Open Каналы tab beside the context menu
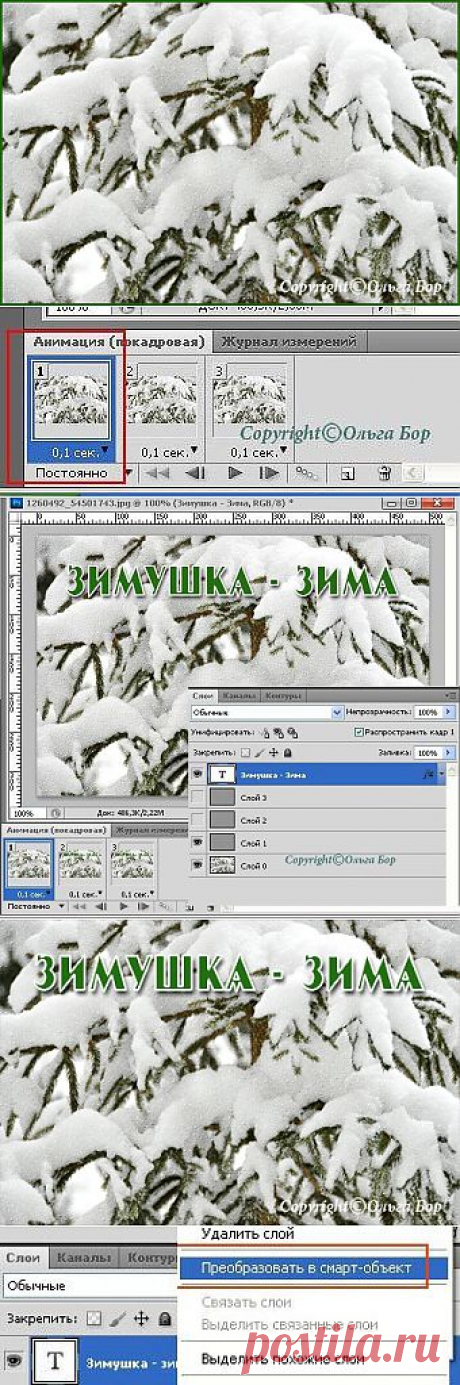The width and height of the screenshot is (460, 1385). pos(85,1257)
